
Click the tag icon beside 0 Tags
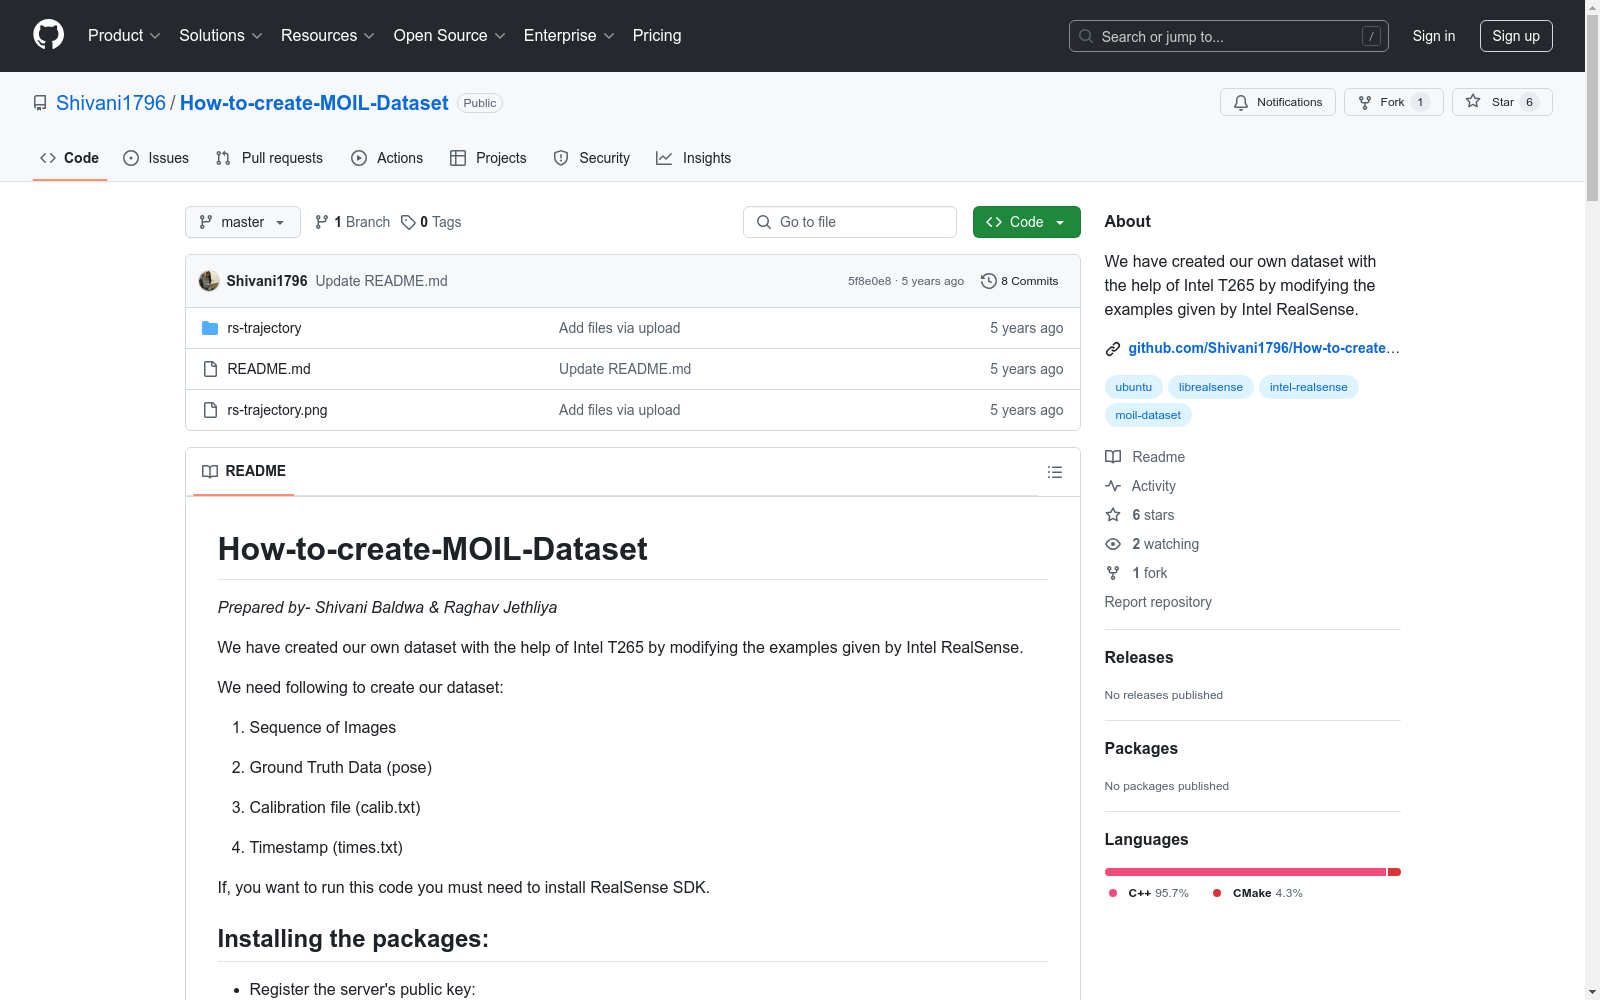tap(408, 222)
